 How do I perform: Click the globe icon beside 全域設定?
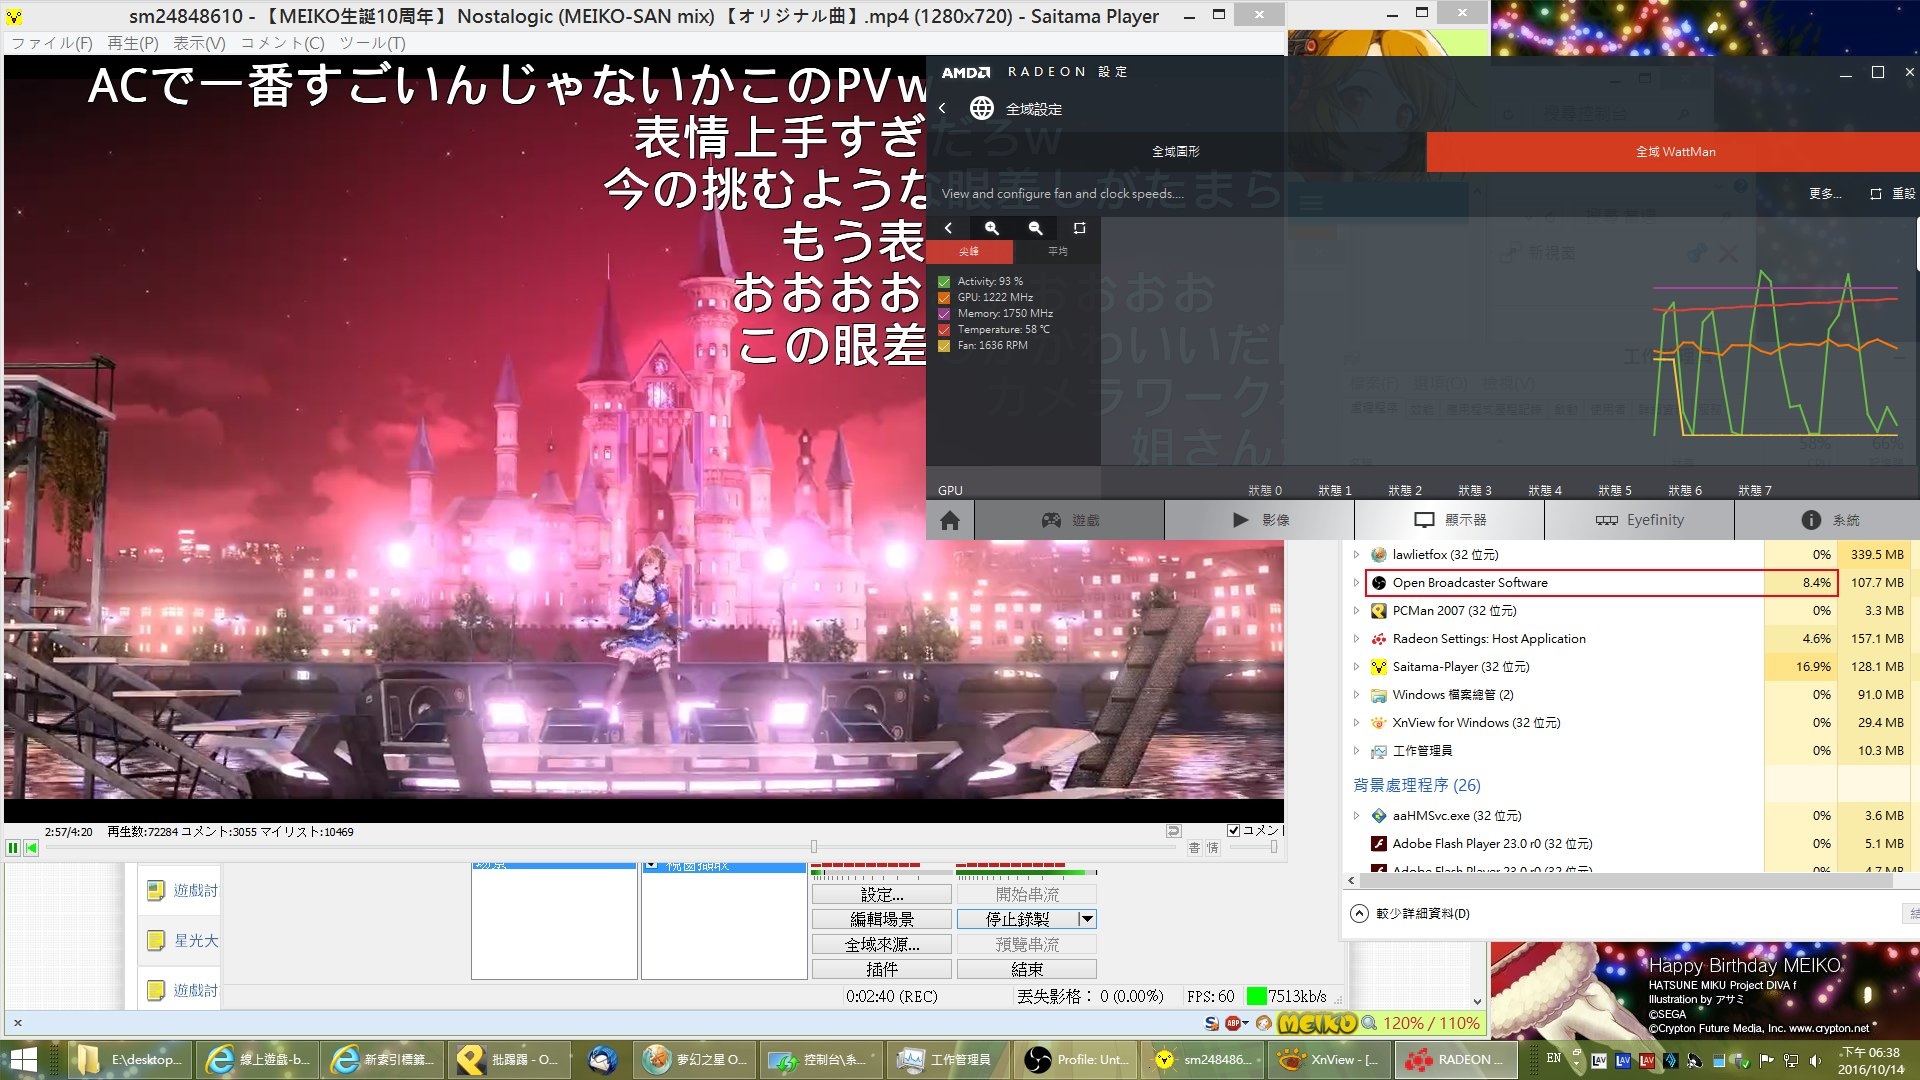(982, 108)
